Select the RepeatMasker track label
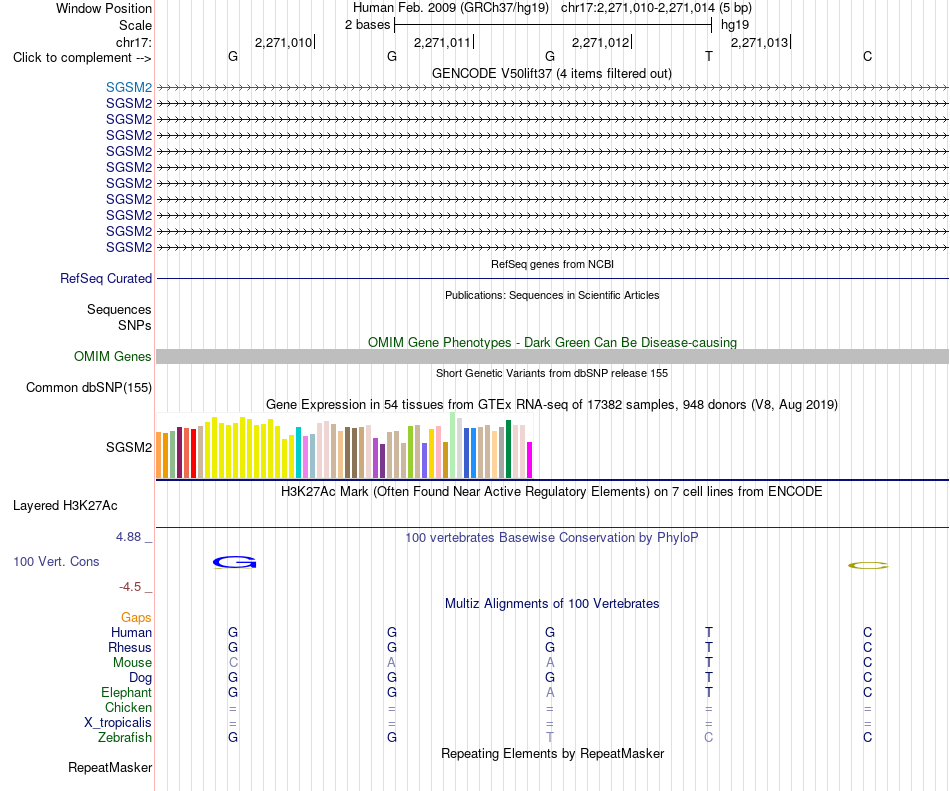950x791 pixels. (110, 767)
